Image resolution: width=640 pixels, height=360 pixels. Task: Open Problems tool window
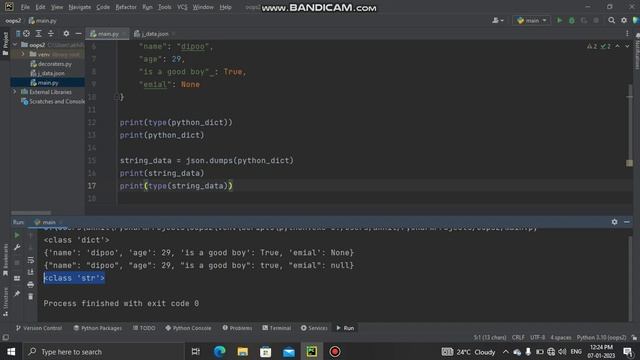[x=237, y=328]
